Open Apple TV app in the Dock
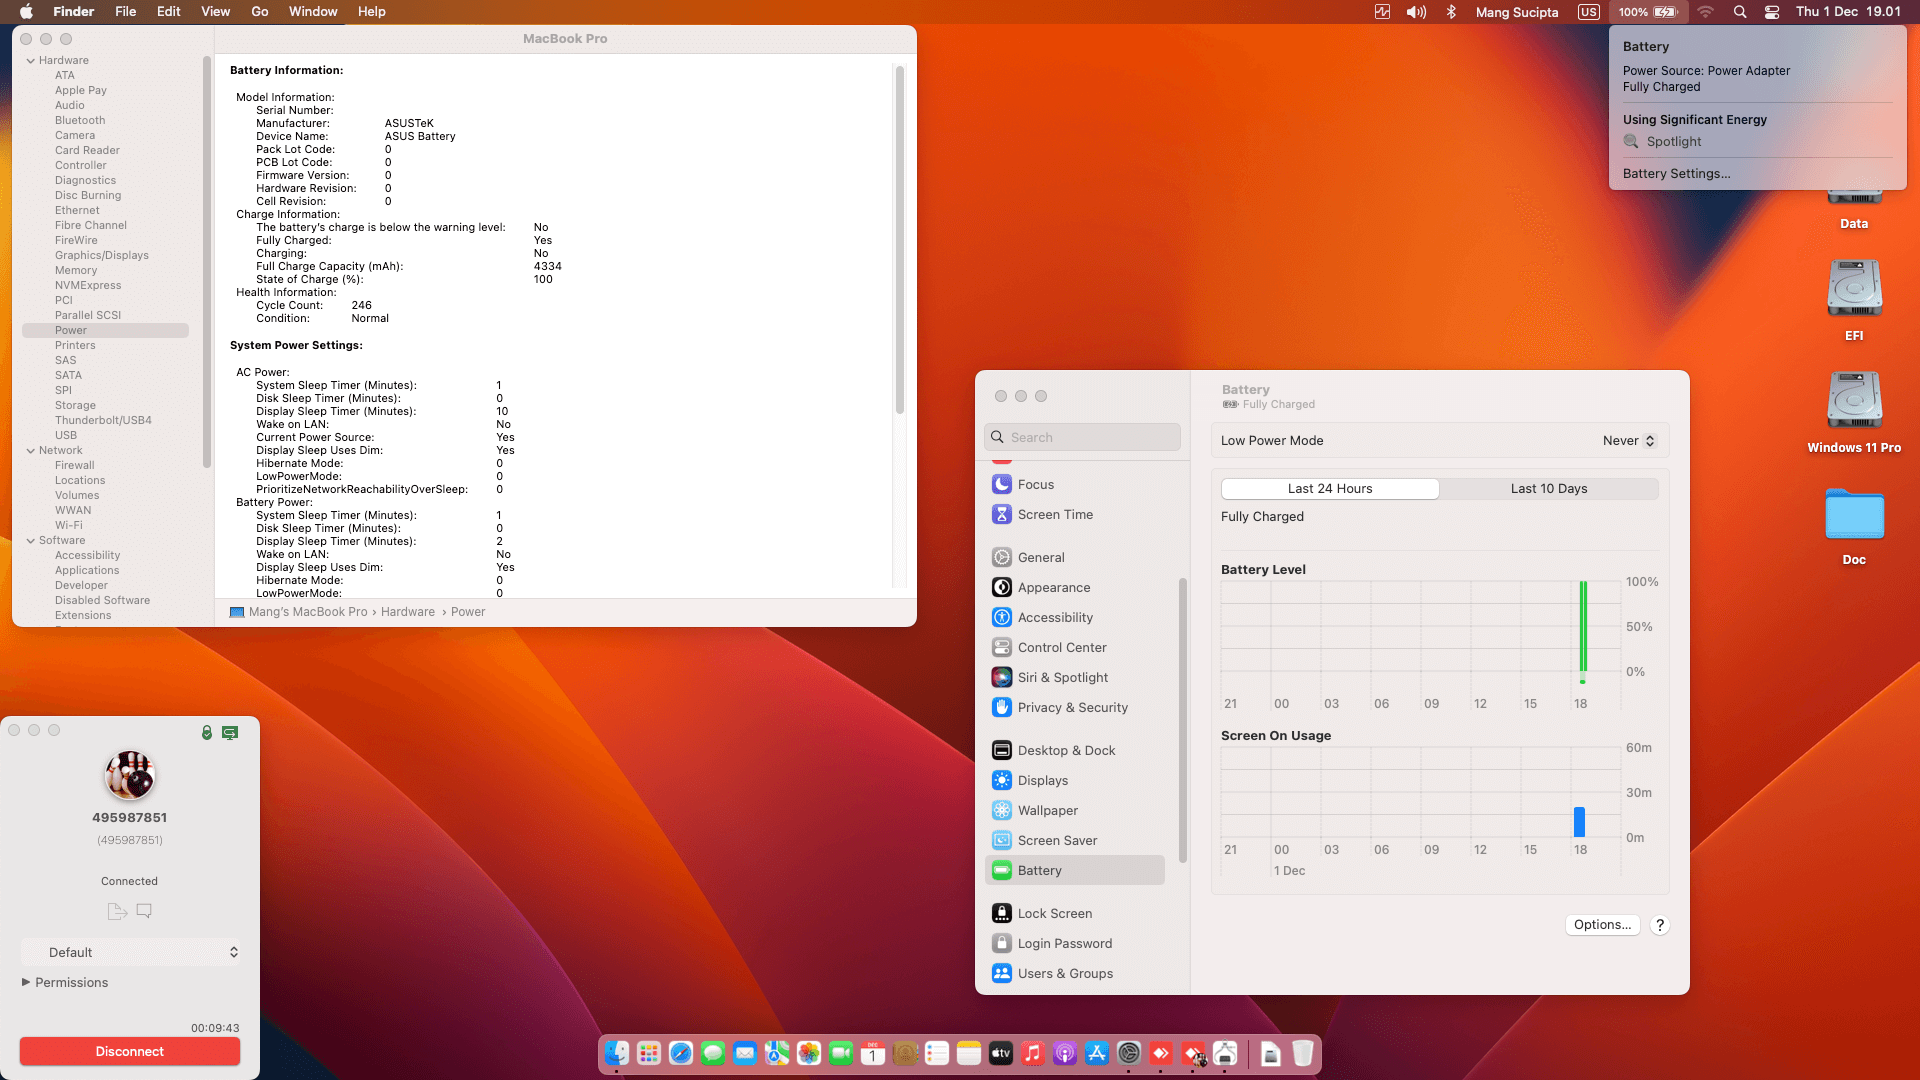The width and height of the screenshot is (1920, 1080). pos(1001,1053)
